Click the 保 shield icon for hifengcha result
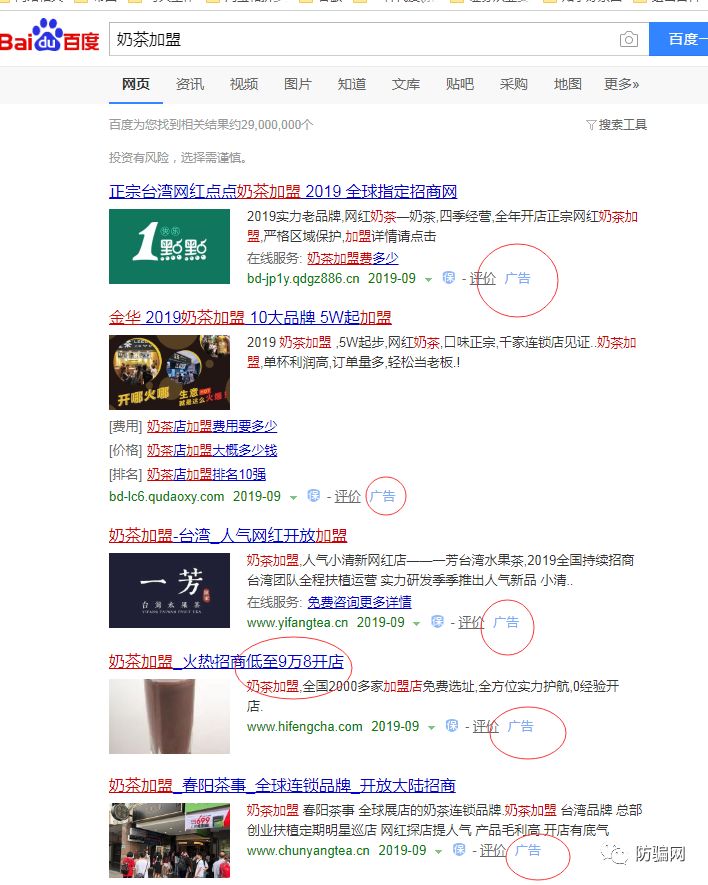Screen dimensions: 708x885 [x=452, y=725]
